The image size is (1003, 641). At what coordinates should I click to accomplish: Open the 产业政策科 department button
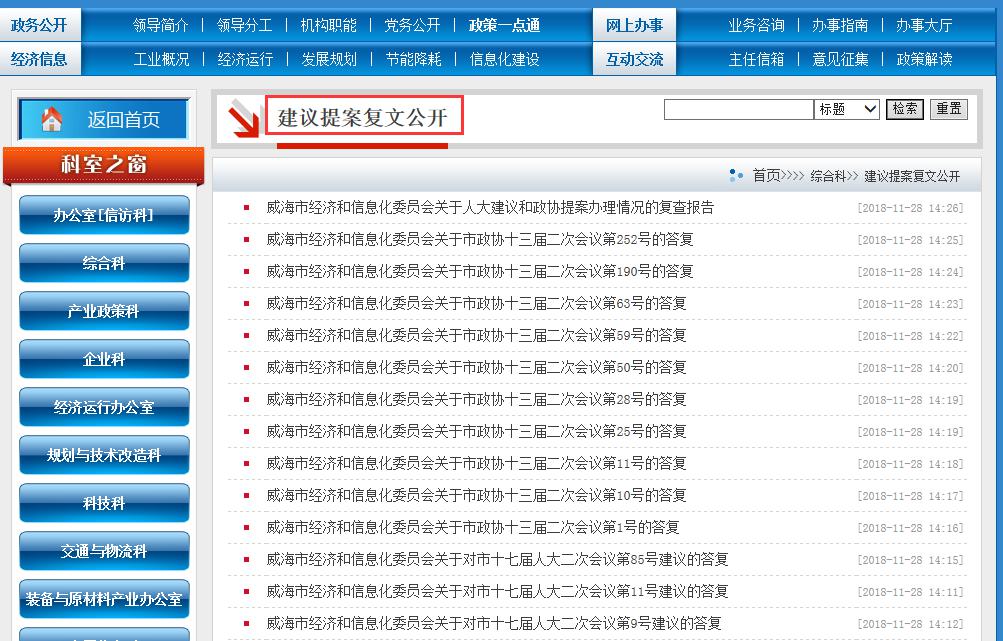pyautogui.click(x=104, y=311)
